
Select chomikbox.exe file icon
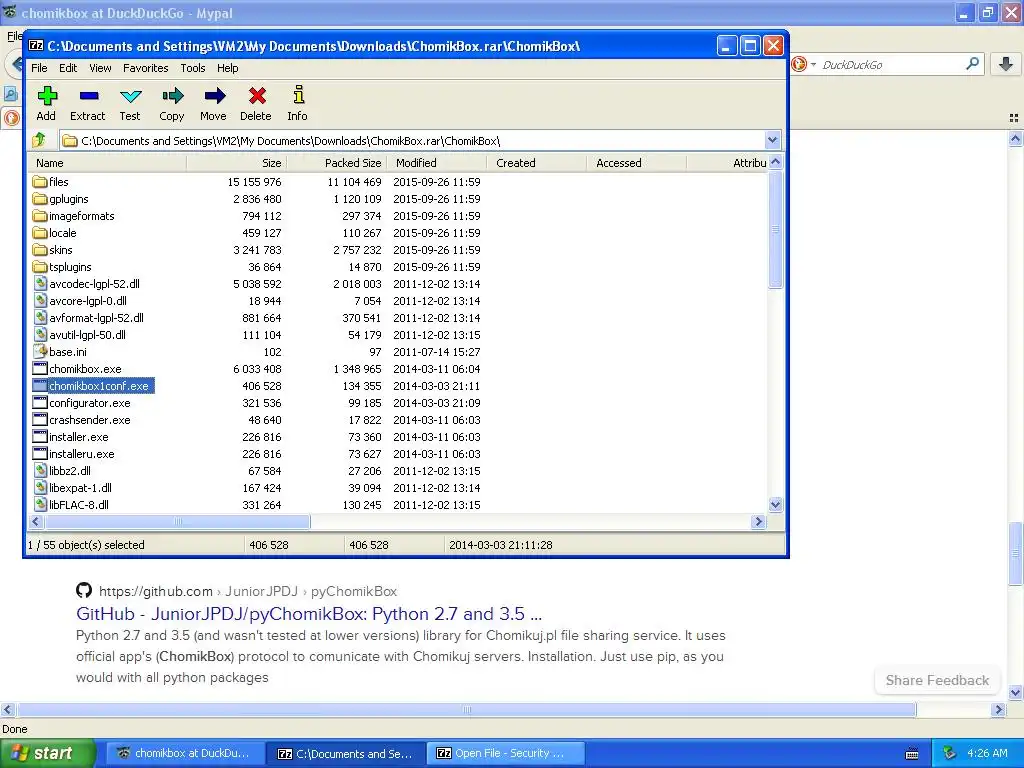point(40,368)
